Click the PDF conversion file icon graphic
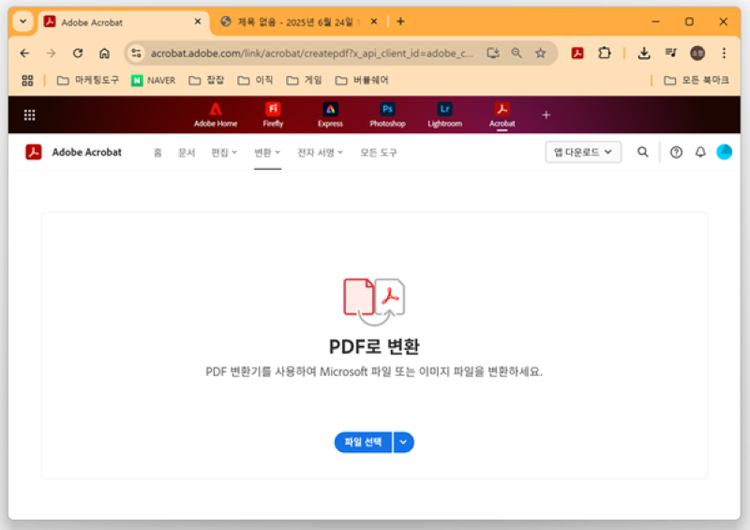Image resolution: width=750 pixels, height=530 pixels. (374, 302)
